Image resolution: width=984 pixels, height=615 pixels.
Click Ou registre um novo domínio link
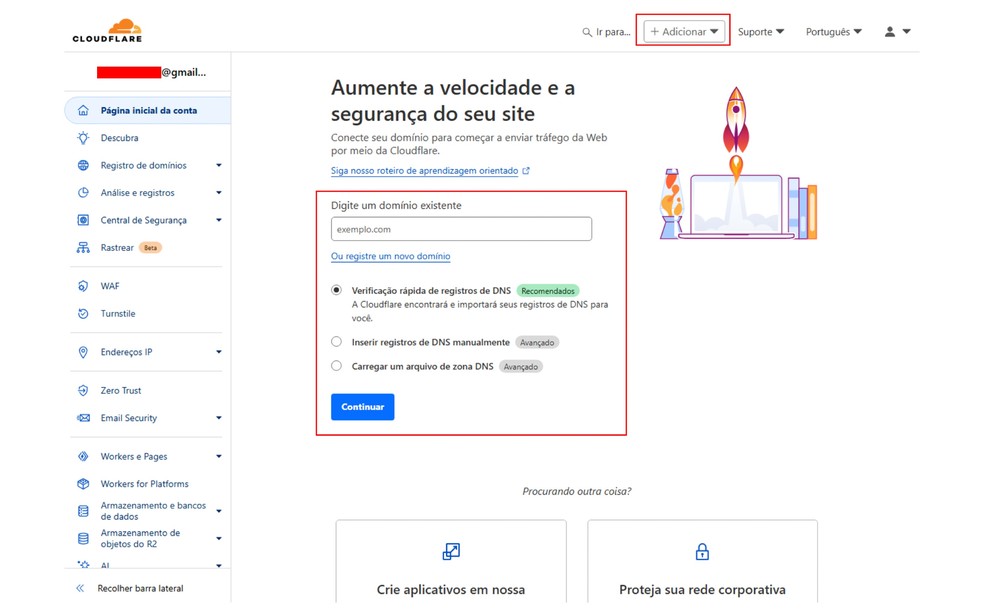pos(390,256)
